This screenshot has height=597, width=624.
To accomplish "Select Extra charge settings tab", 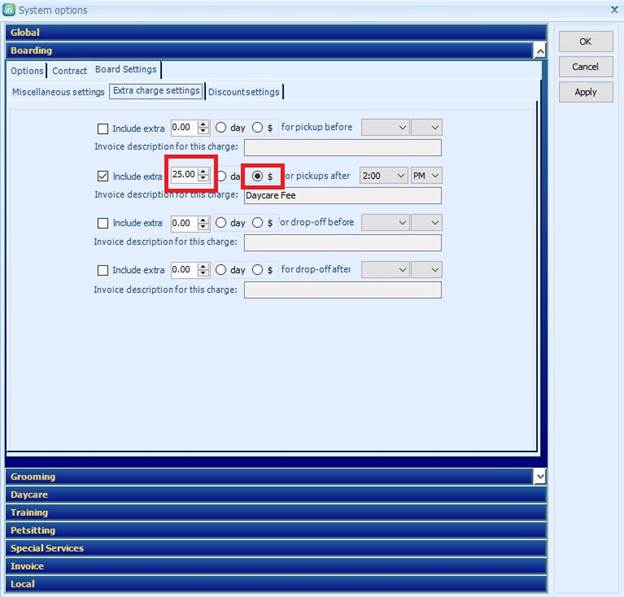I will click(156, 91).
